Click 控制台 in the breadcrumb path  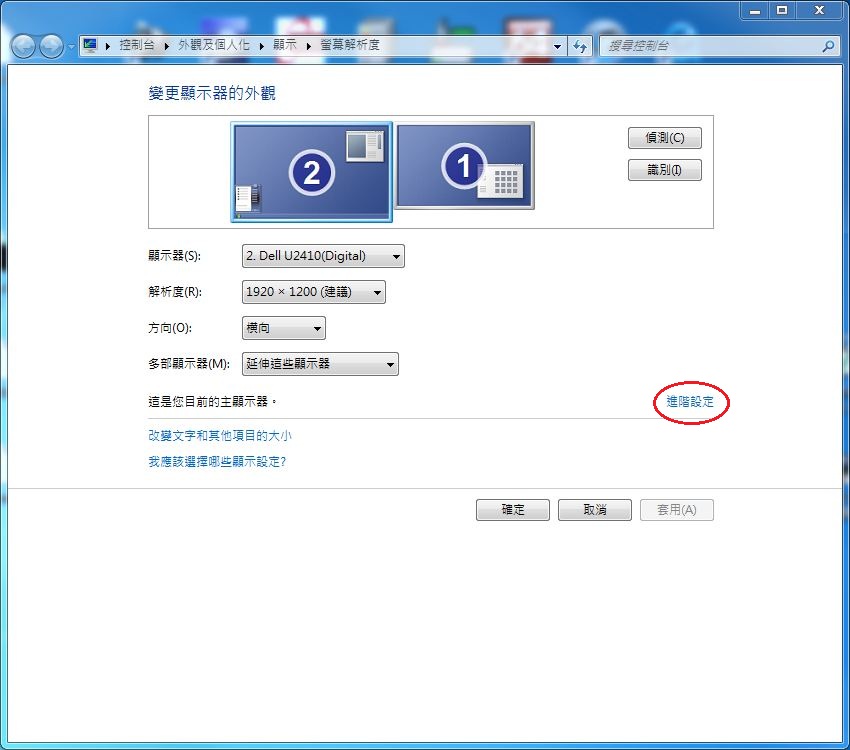click(x=137, y=45)
